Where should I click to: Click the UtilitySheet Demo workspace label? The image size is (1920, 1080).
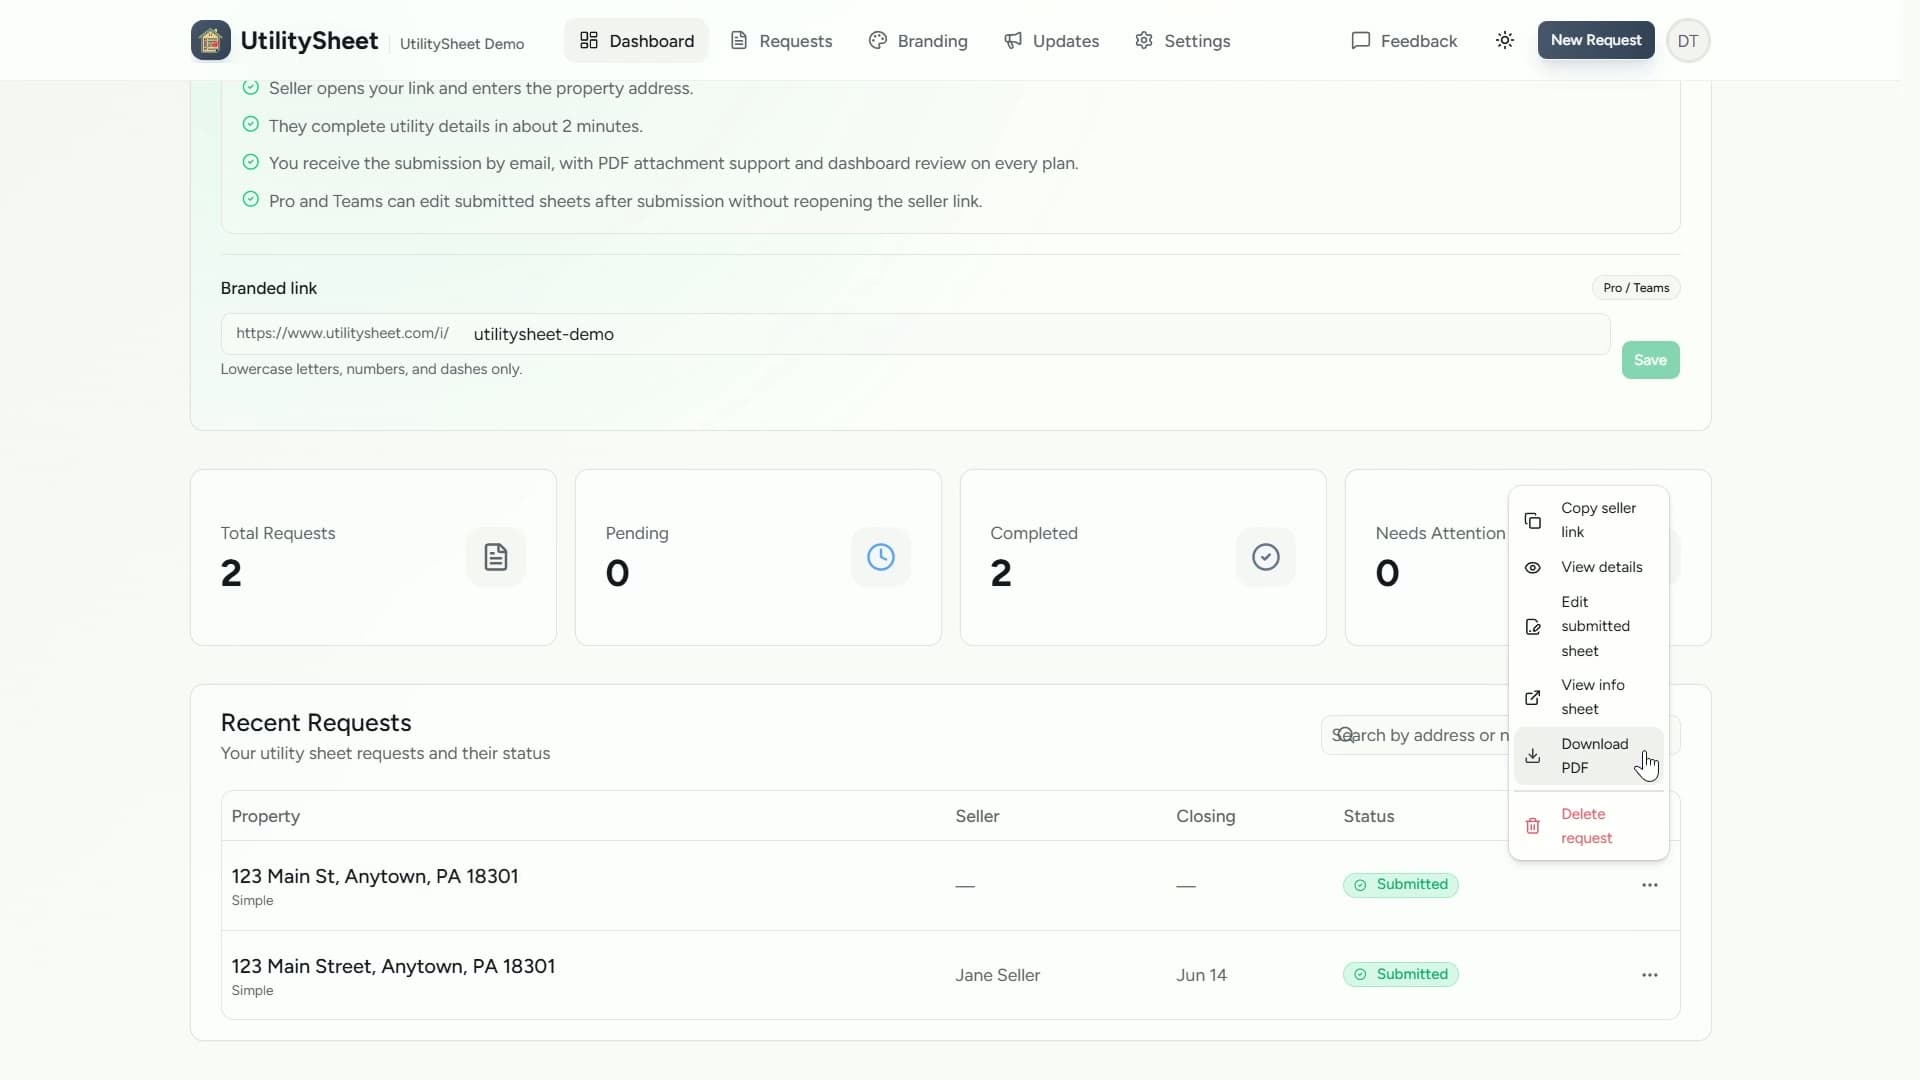tap(462, 44)
